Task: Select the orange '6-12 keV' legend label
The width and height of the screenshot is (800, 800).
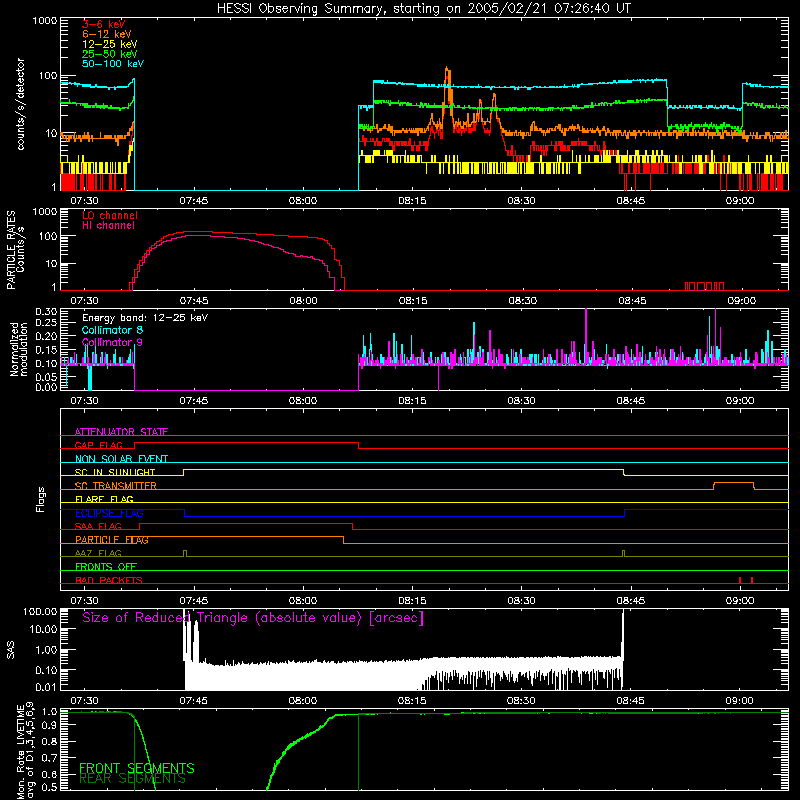Action: (x=106, y=34)
